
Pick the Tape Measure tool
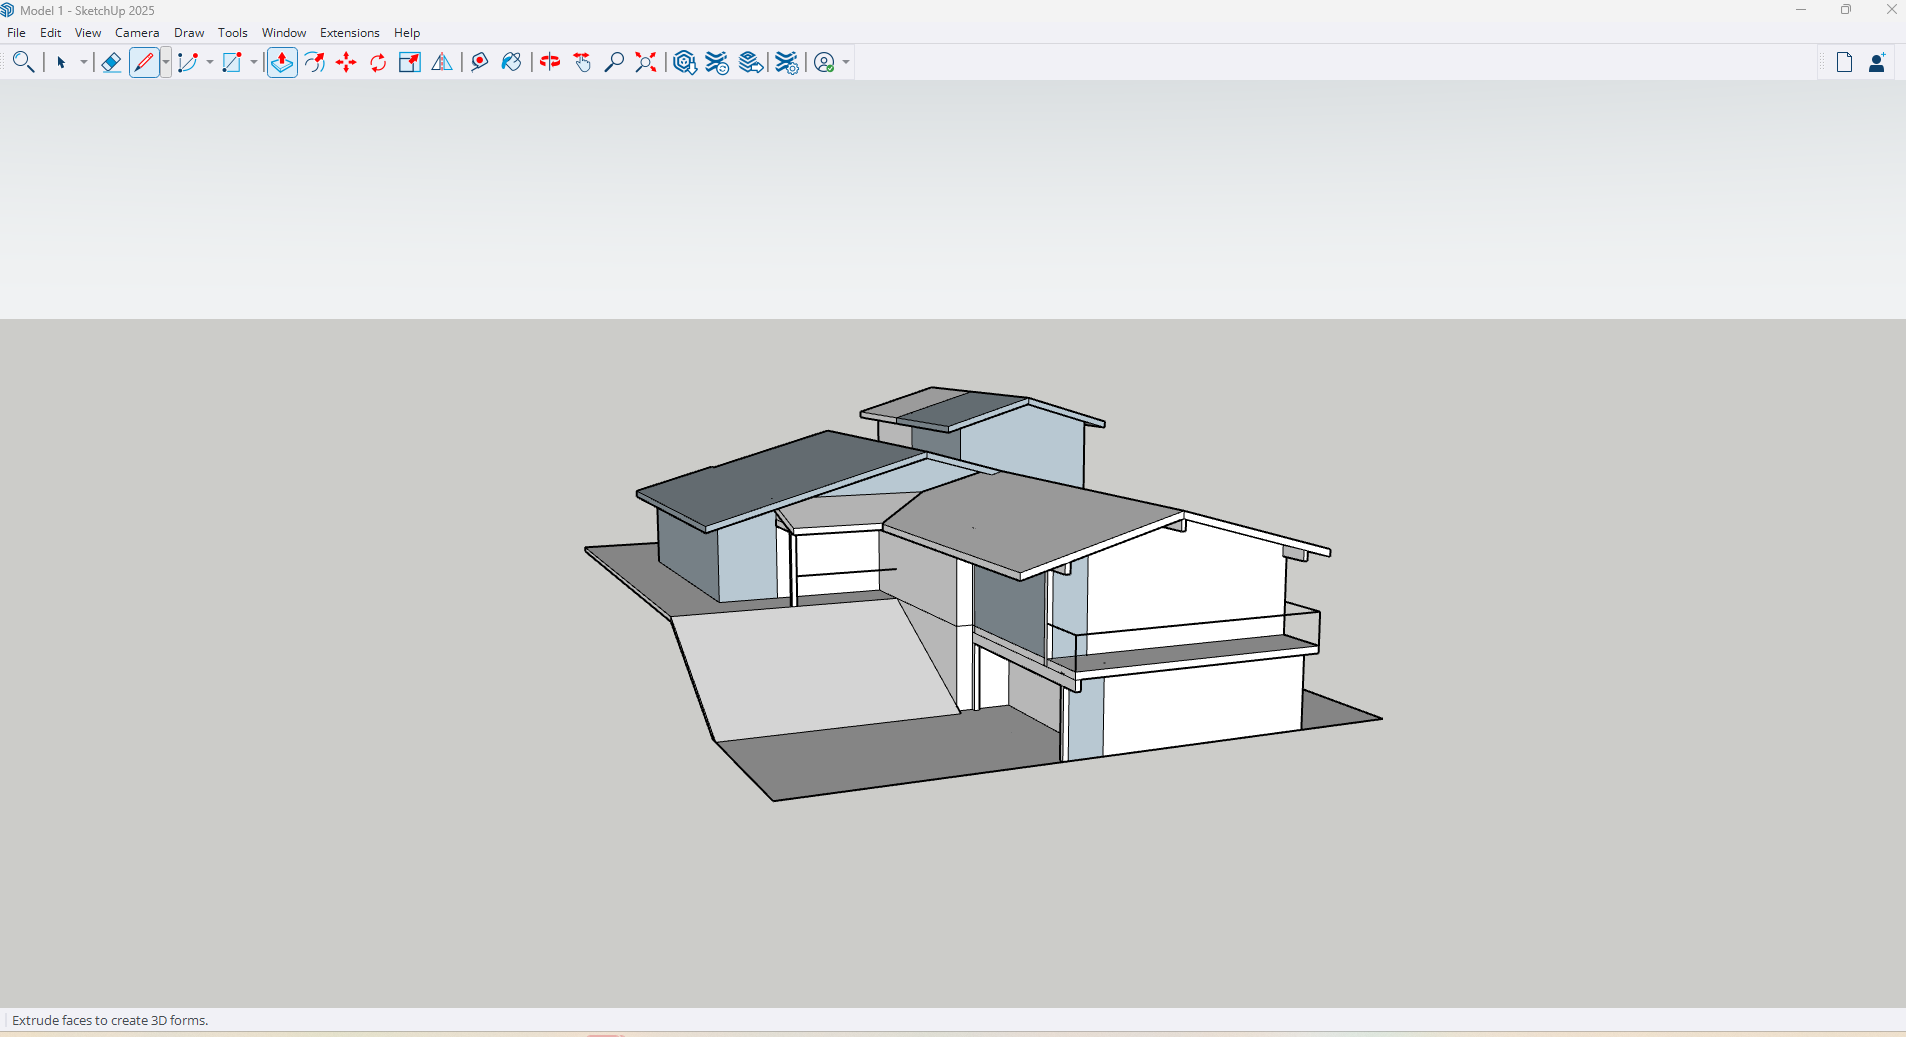pyautogui.click(x=480, y=63)
